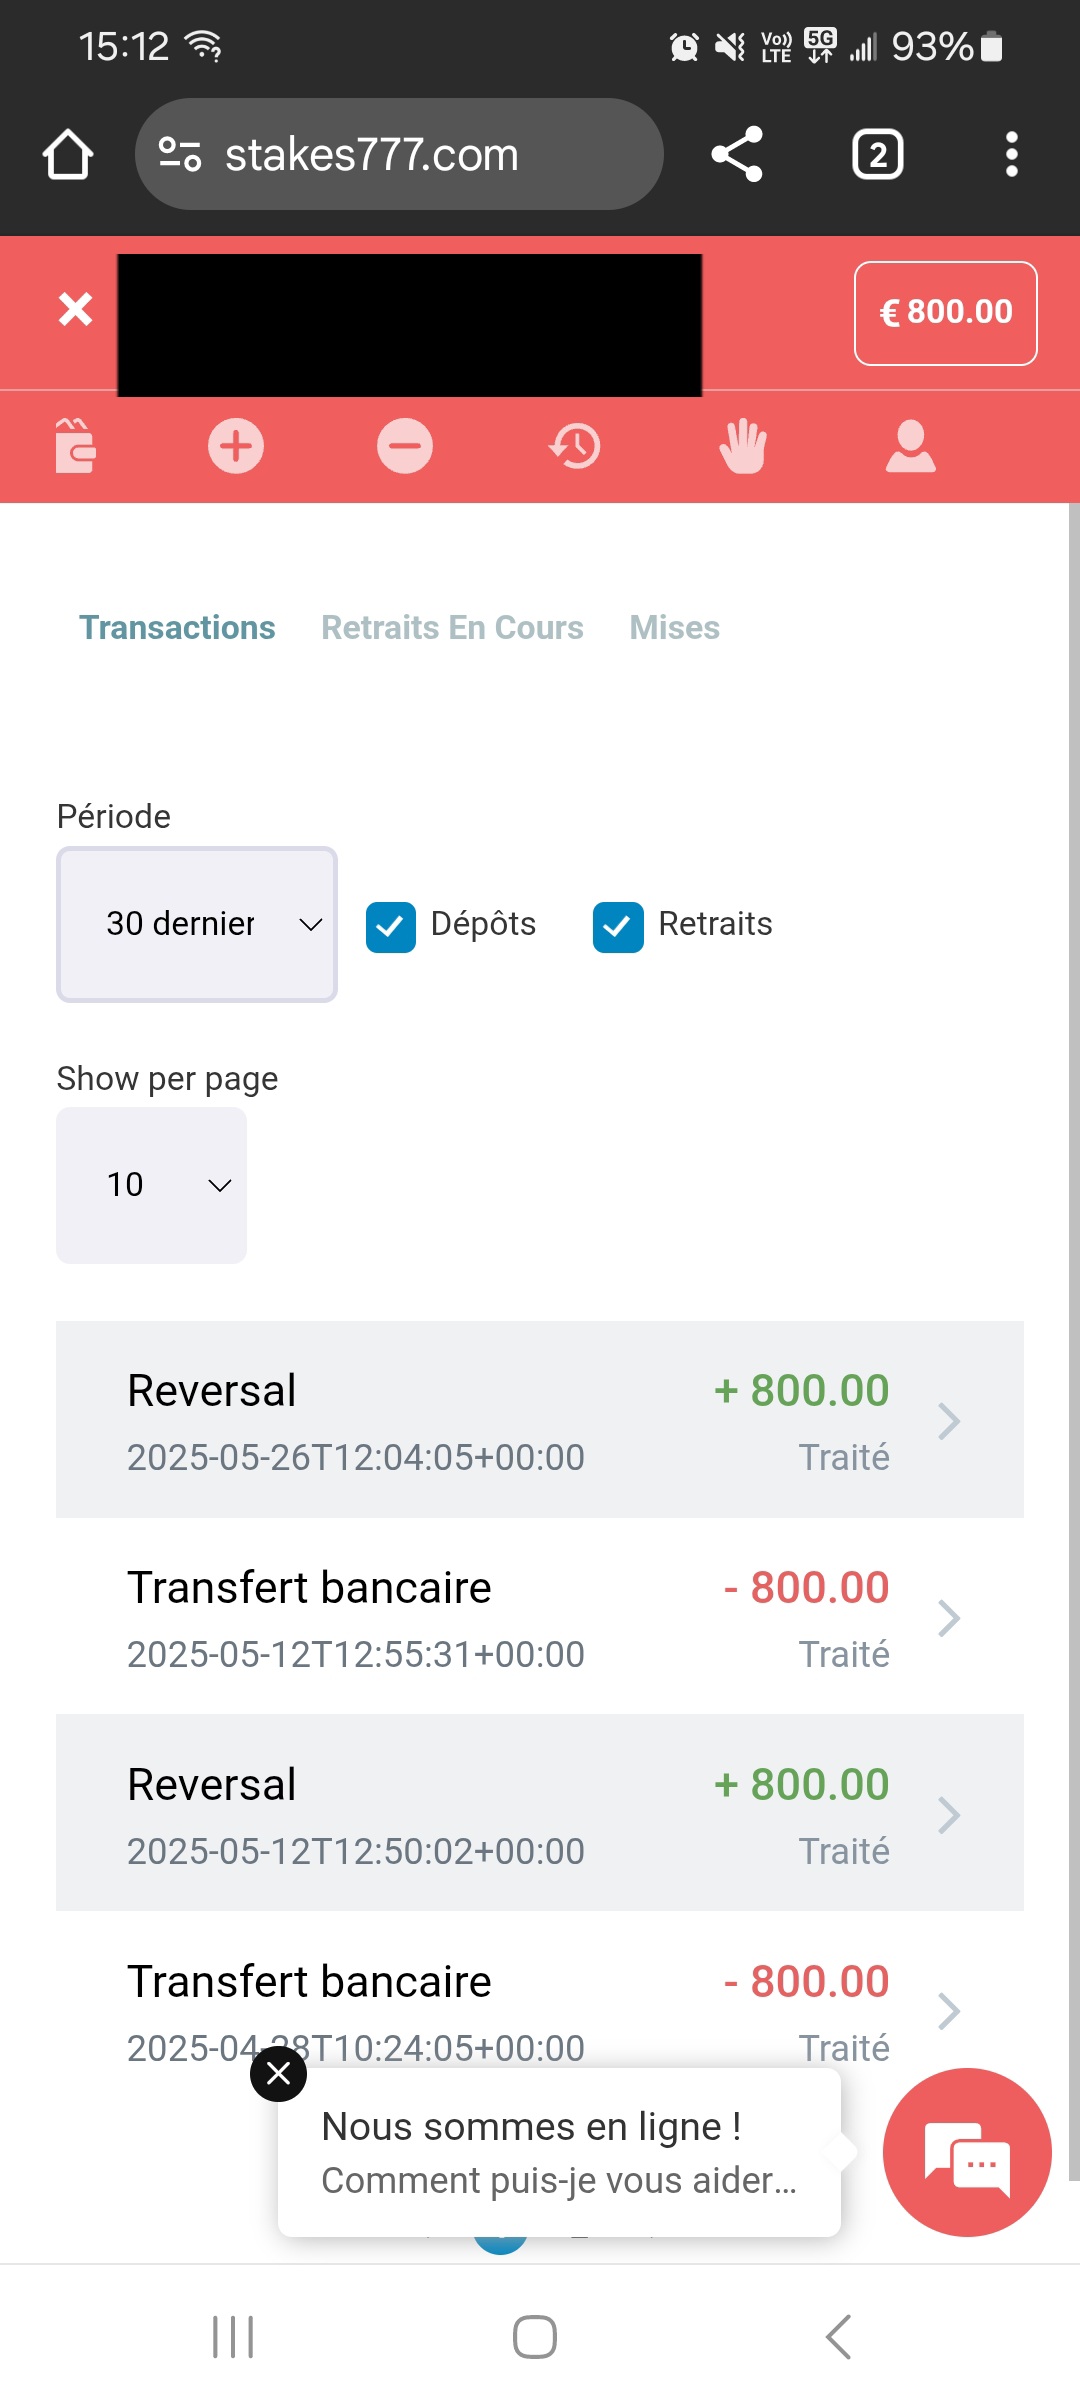Open the user profile icon
The width and height of the screenshot is (1080, 2400).
click(x=910, y=446)
